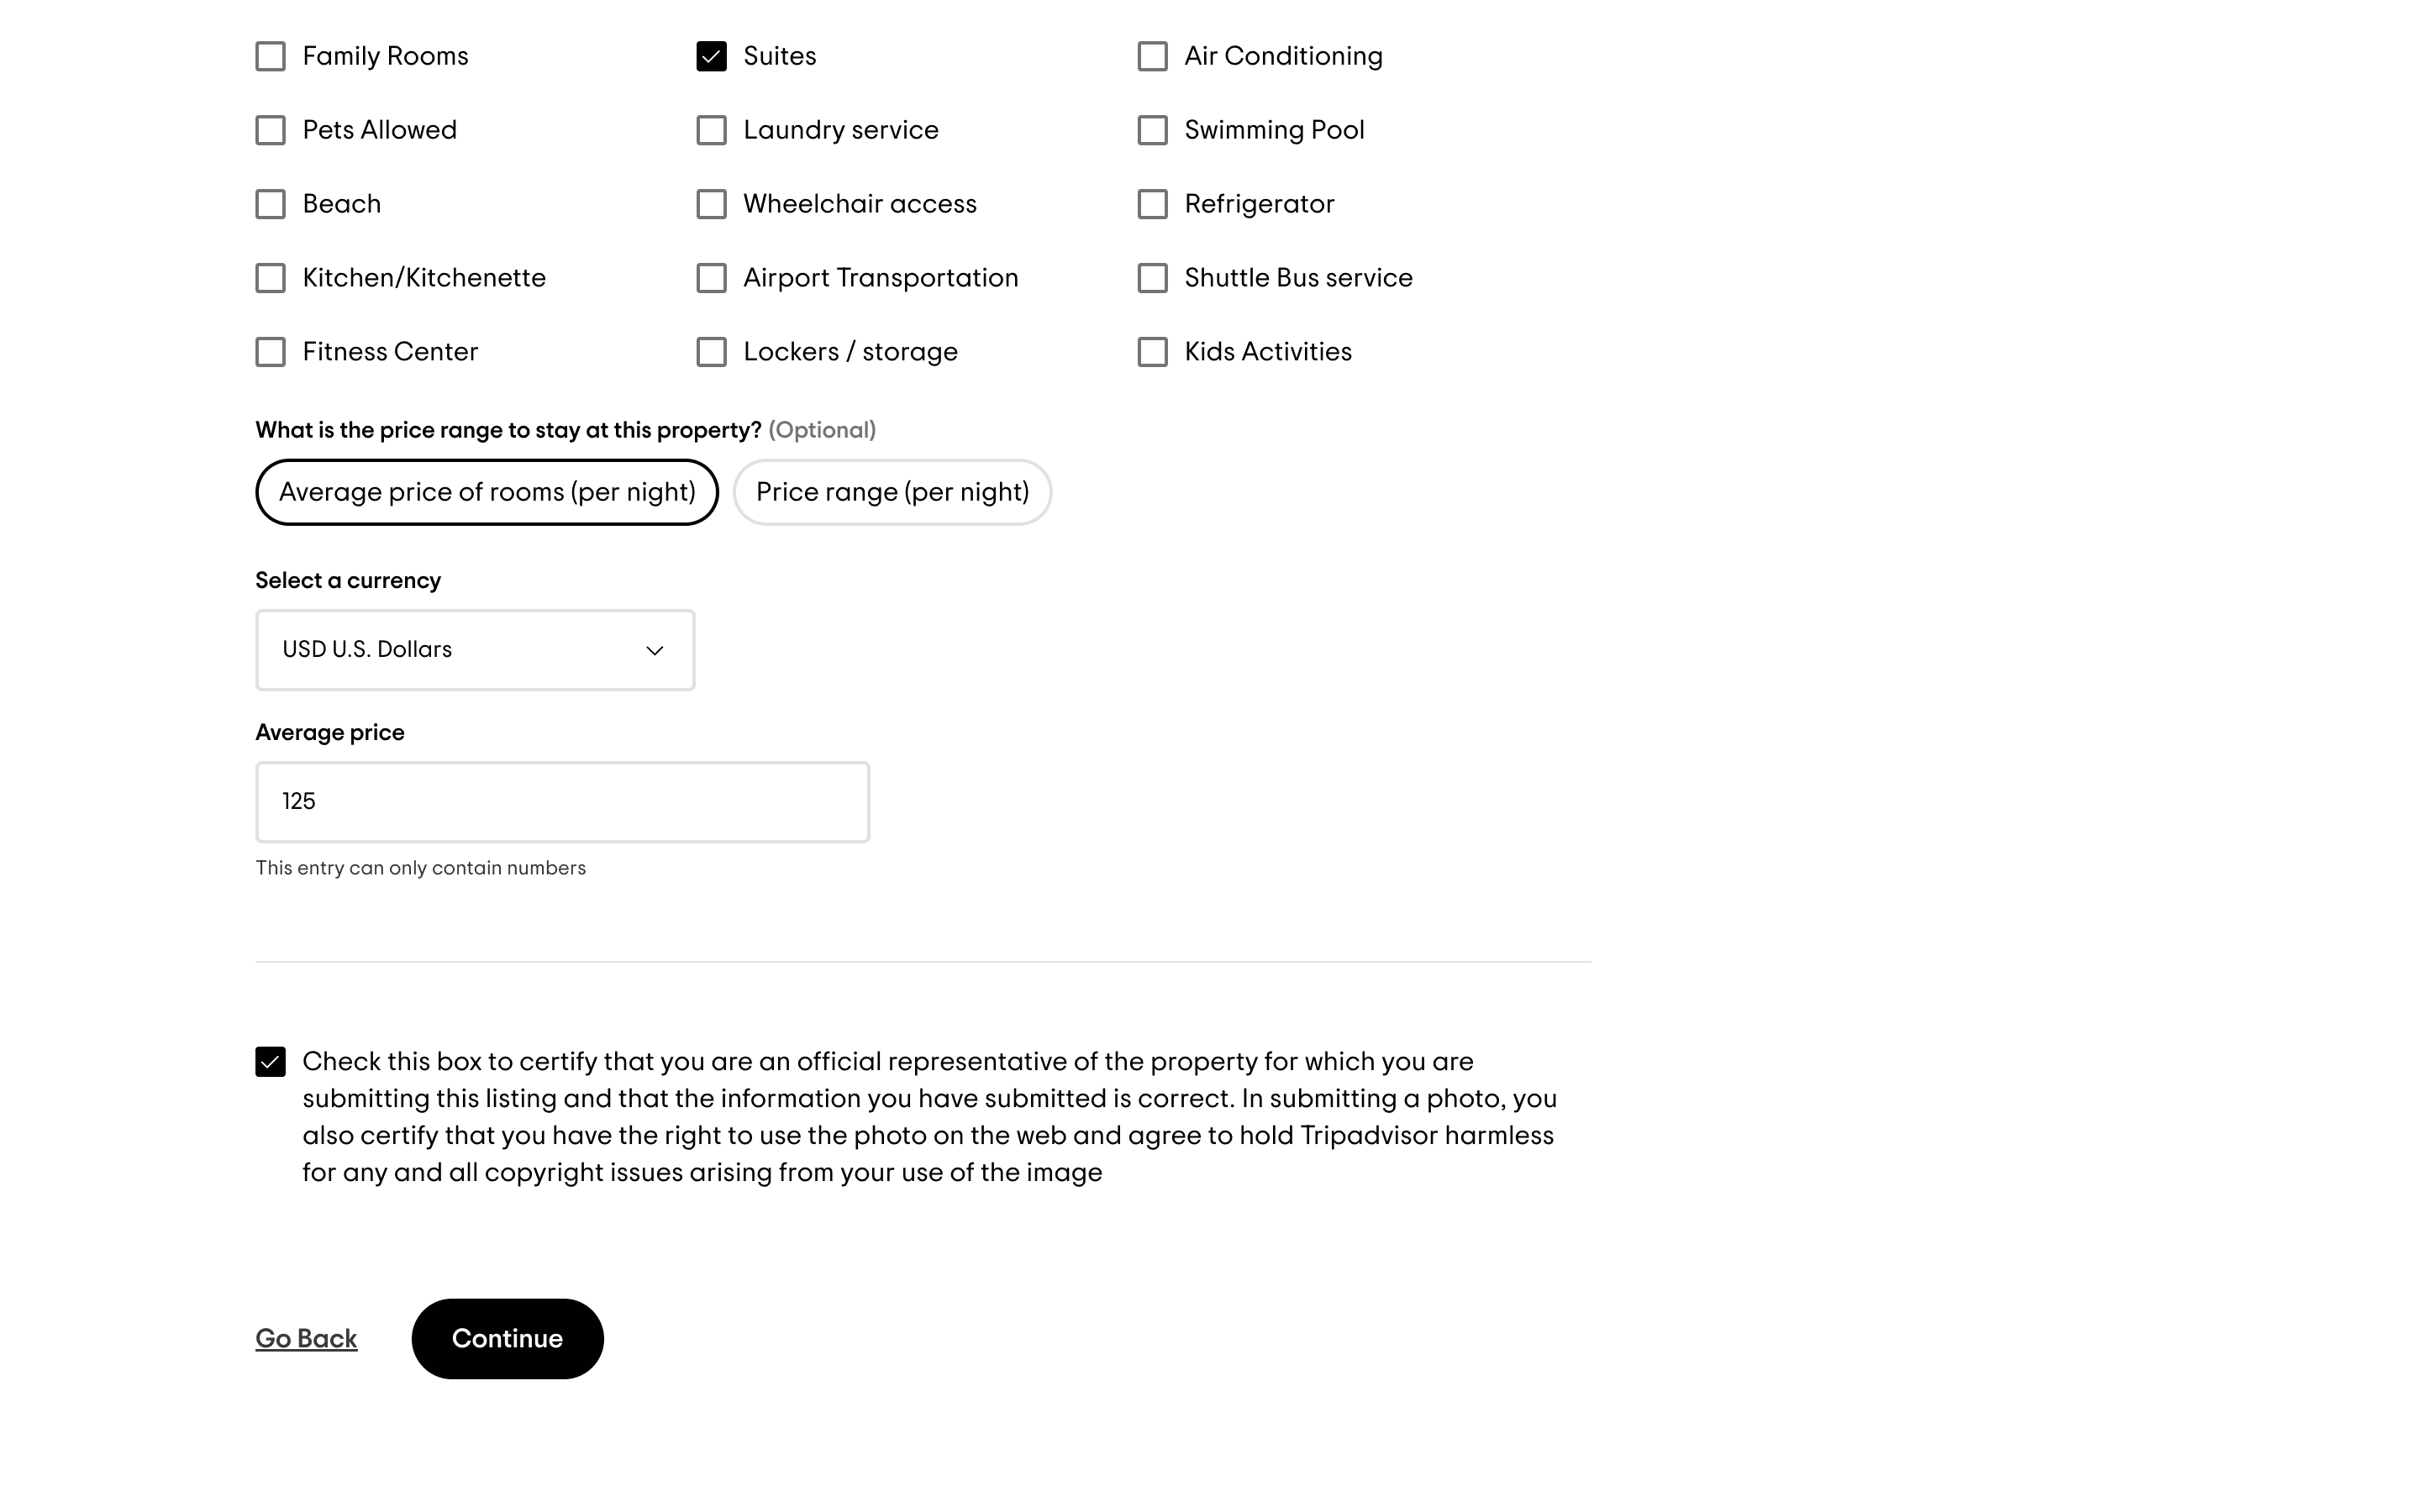Uncheck the official representative certification box
The image size is (2420, 1512).
pos(270,1062)
